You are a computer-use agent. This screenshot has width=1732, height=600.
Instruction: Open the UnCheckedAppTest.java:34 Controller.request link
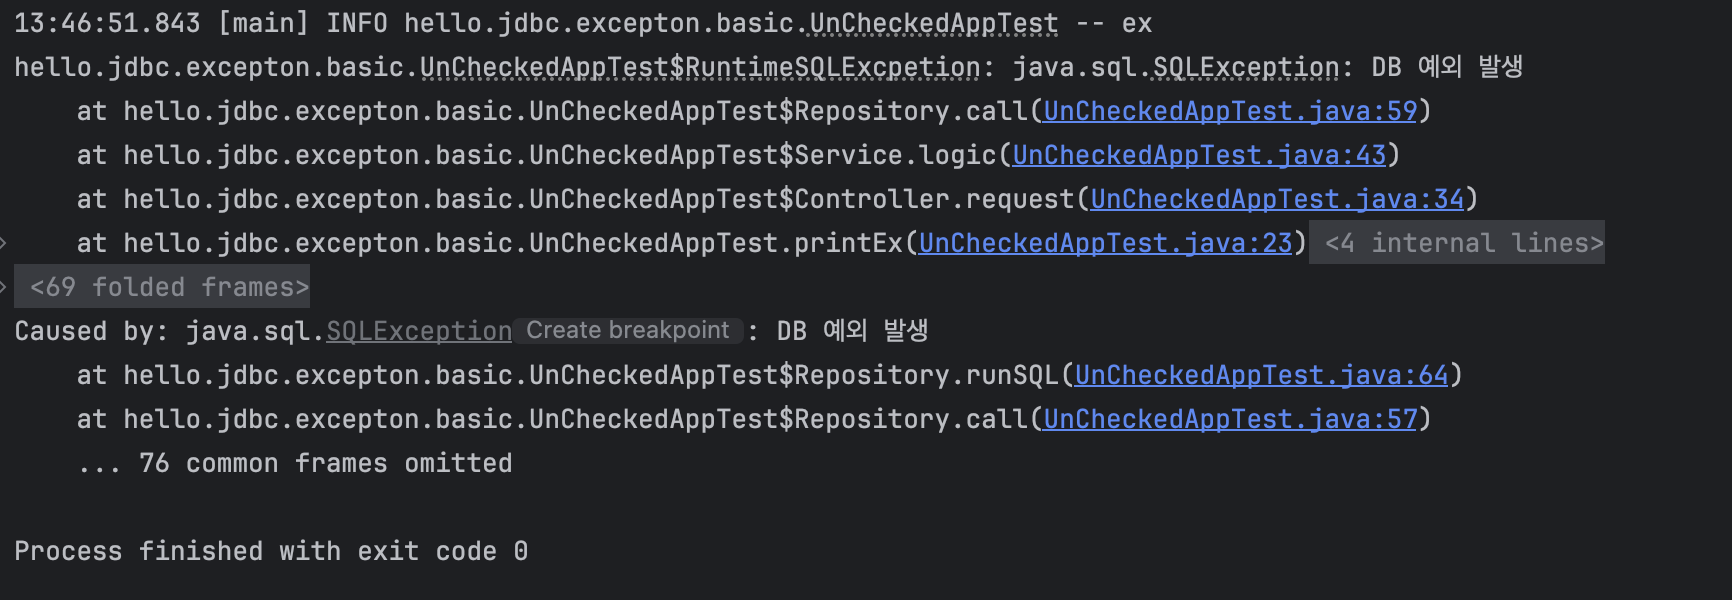click(1277, 199)
